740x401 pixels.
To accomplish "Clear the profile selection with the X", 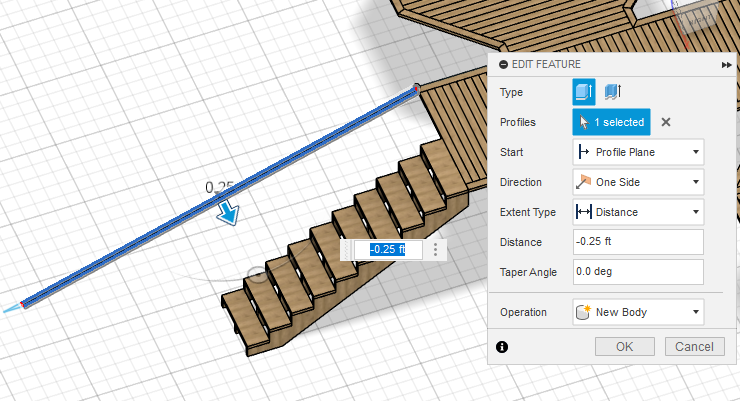I will click(x=666, y=122).
